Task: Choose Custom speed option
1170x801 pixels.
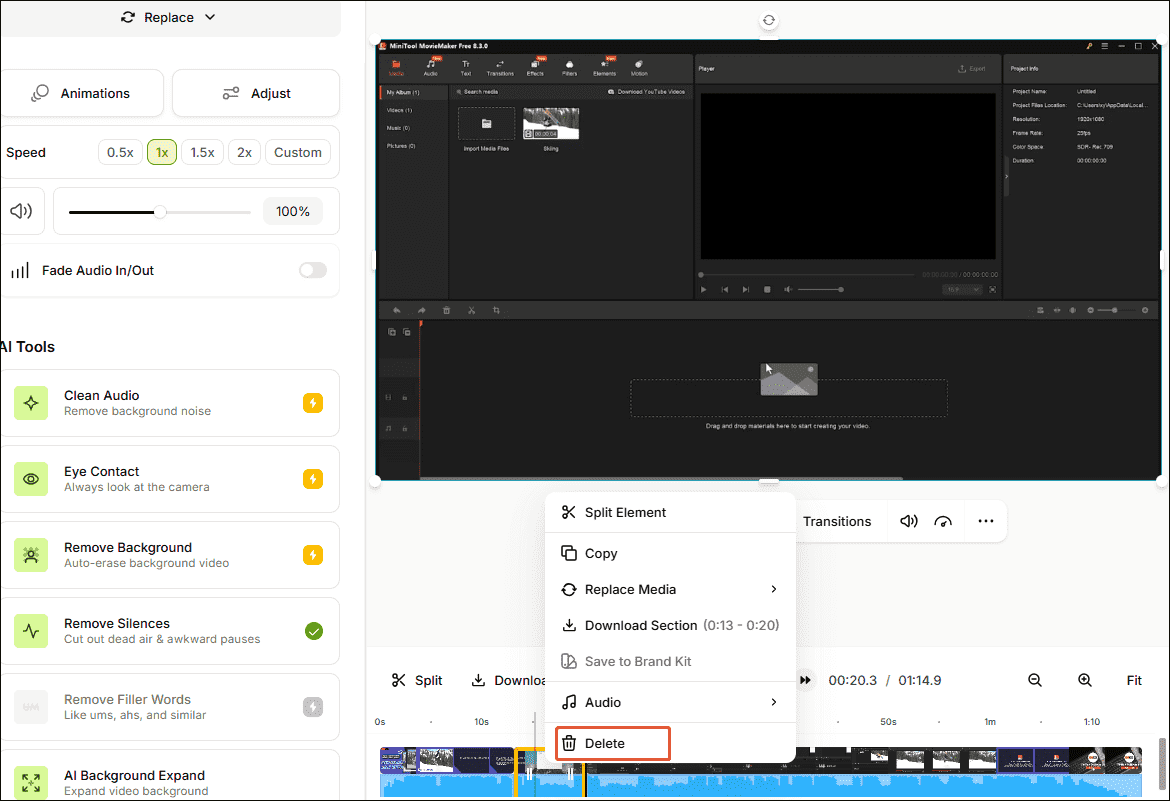Action: tap(298, 152)
